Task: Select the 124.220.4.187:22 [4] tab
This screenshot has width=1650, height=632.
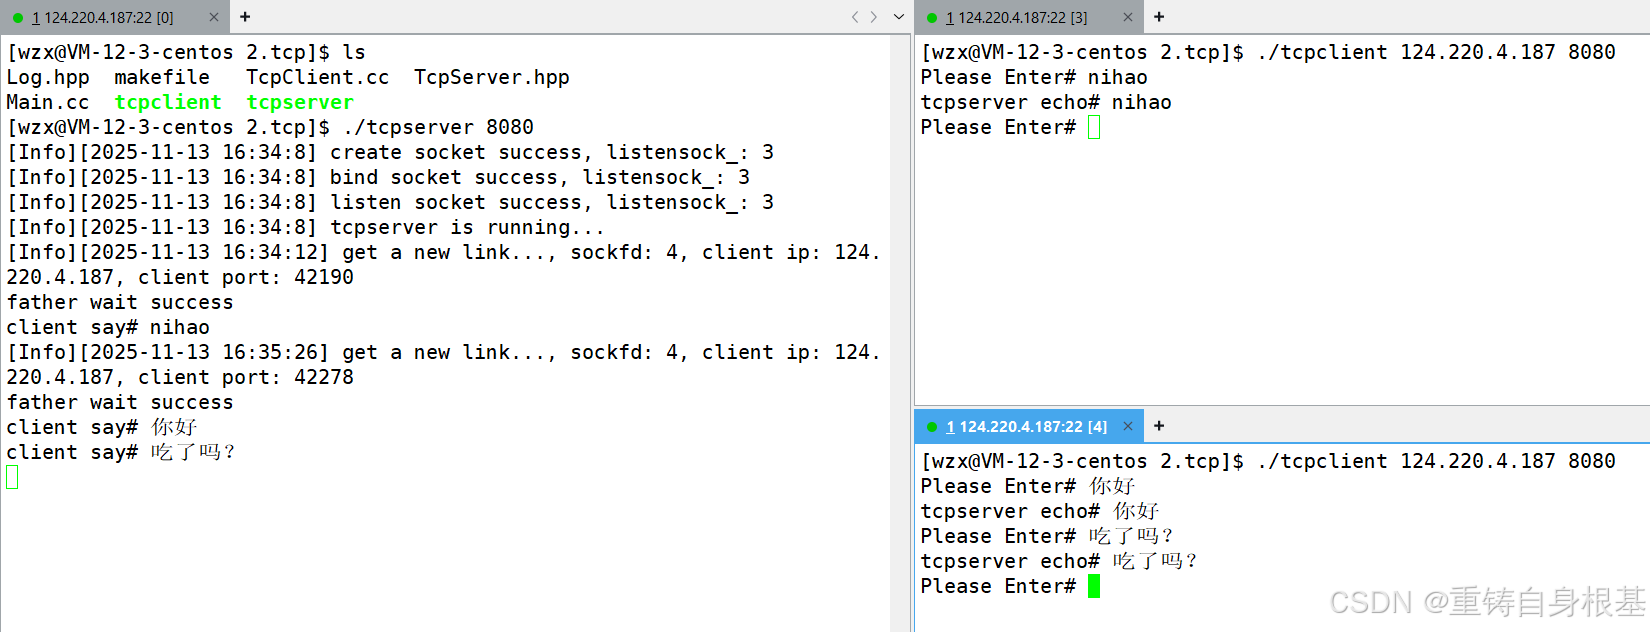Action: point(1027,427)
